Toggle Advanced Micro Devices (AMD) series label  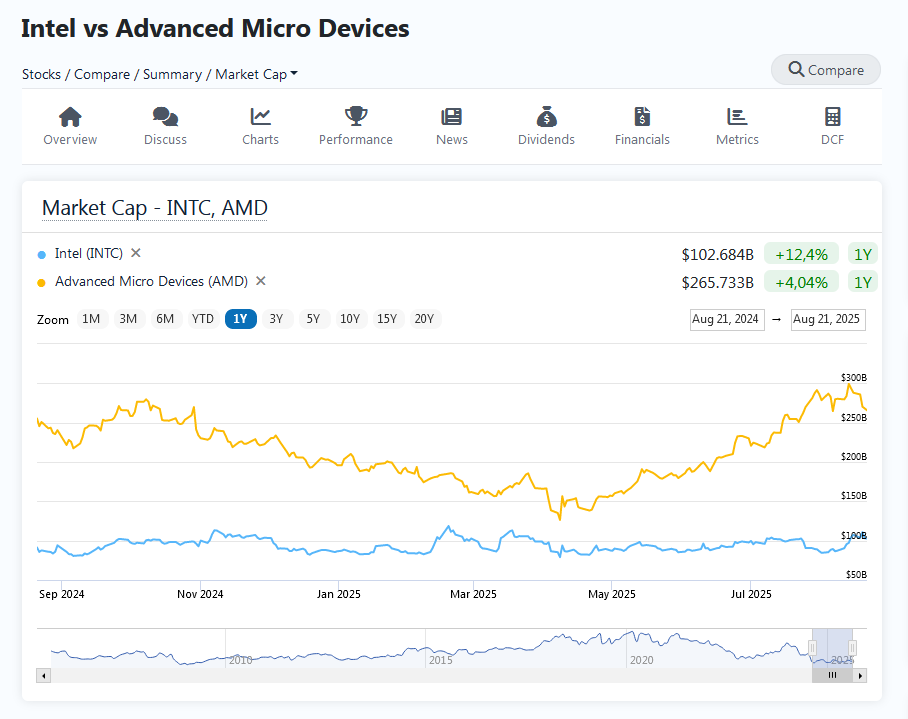point(151,281)
